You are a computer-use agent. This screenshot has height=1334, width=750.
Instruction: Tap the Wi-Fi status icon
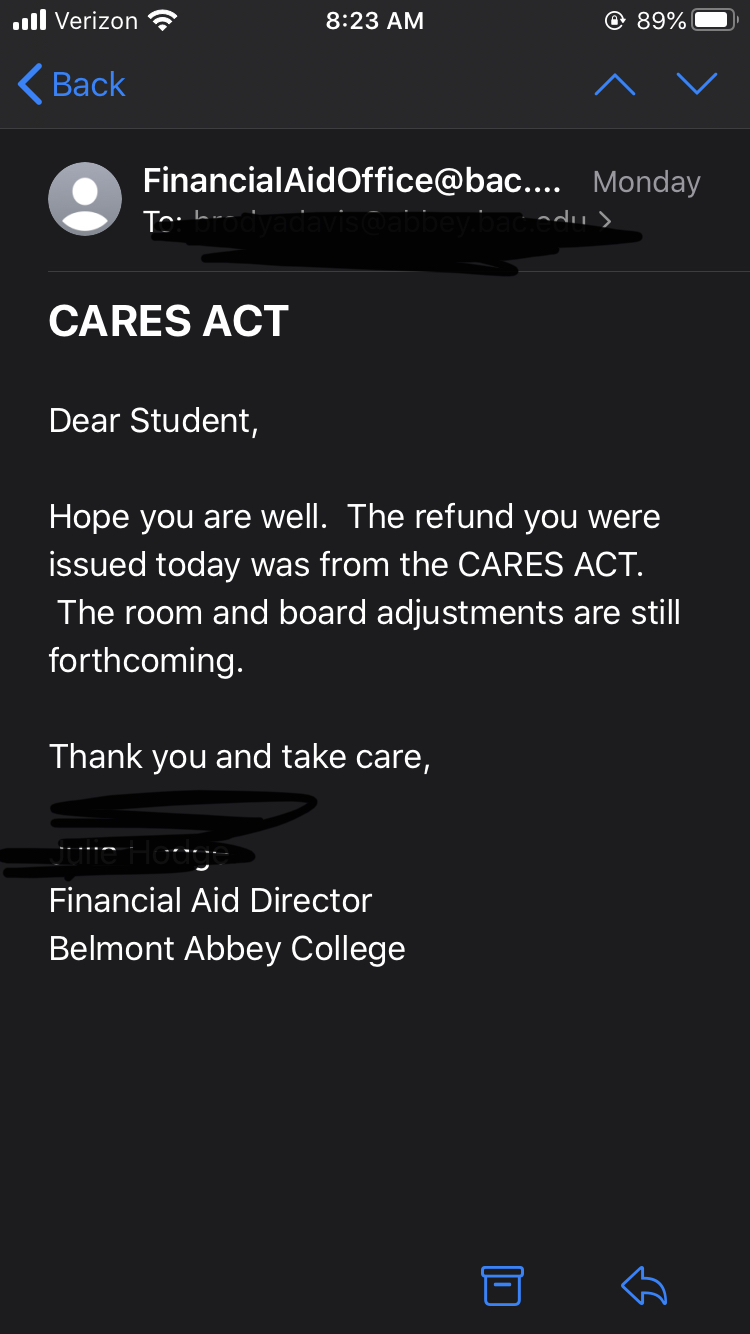pyautogui.click(x=161, y=21)
